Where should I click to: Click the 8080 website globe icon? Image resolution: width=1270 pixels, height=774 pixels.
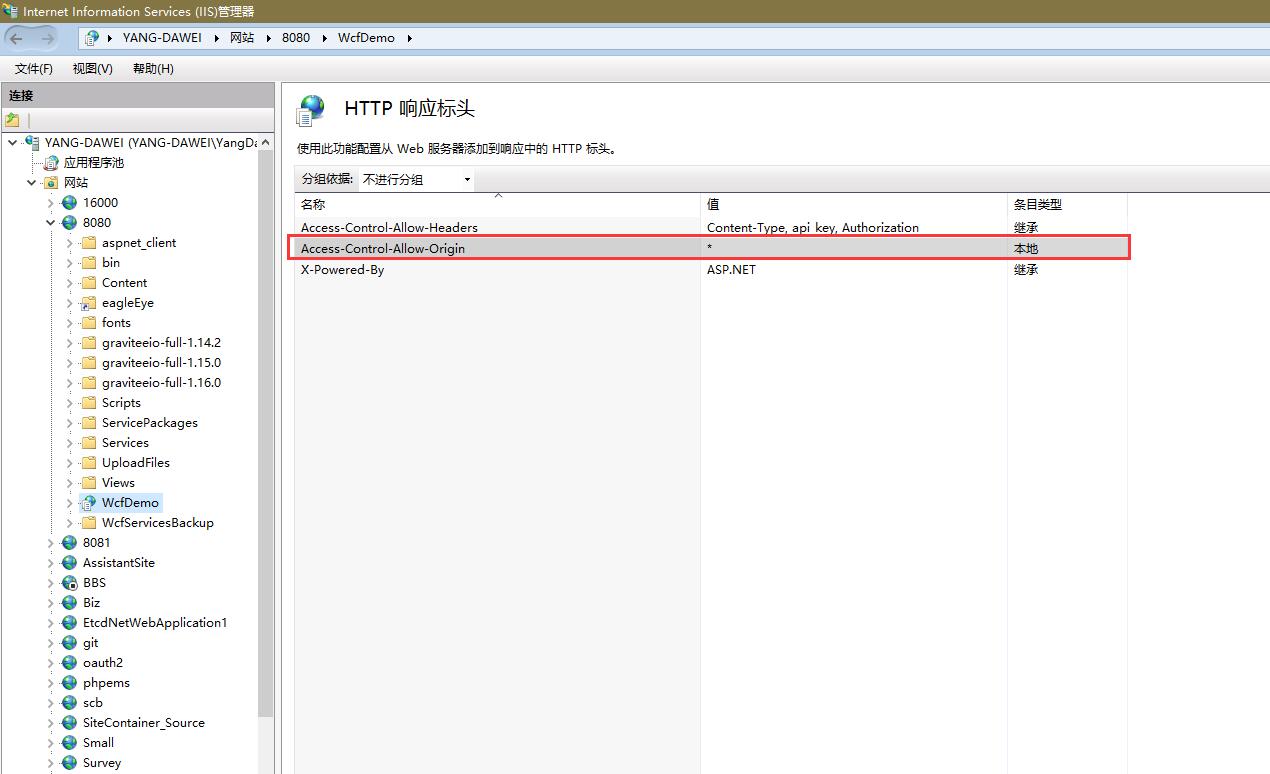pyautogui.click(x=68, y=222)
